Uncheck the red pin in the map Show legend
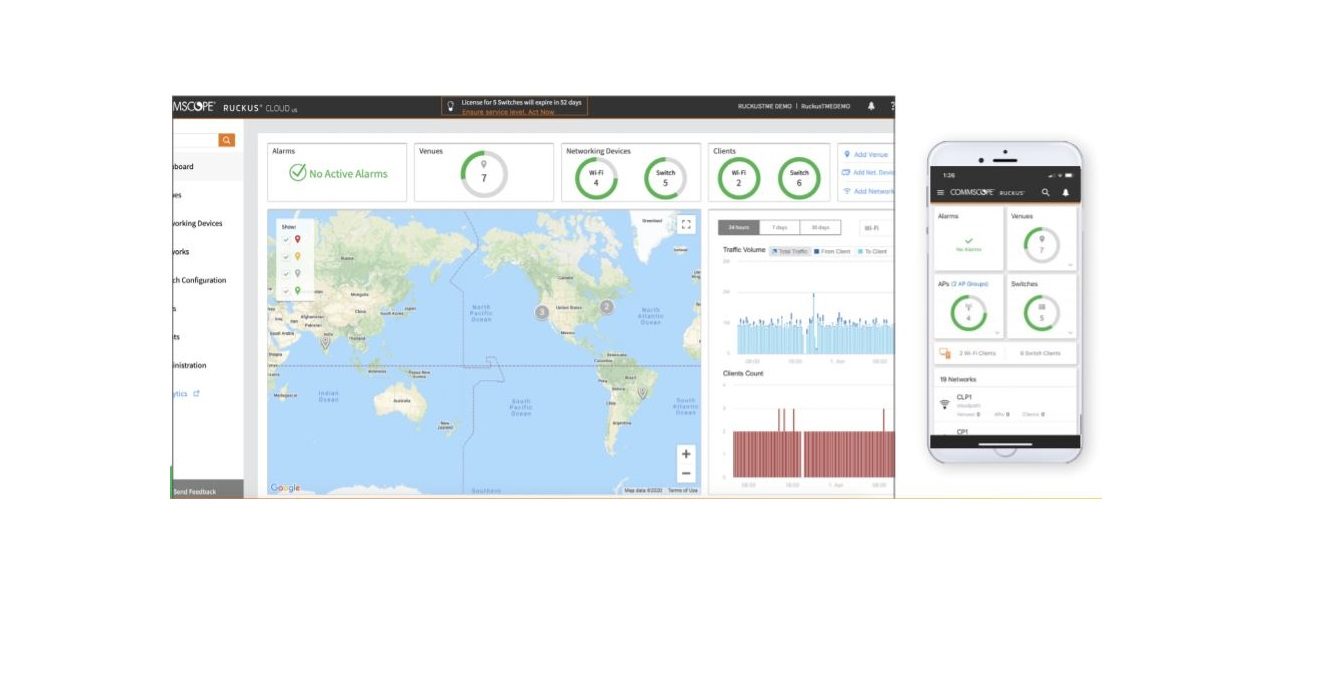Viewport: 1326px width, 678px height. point(286,239)
